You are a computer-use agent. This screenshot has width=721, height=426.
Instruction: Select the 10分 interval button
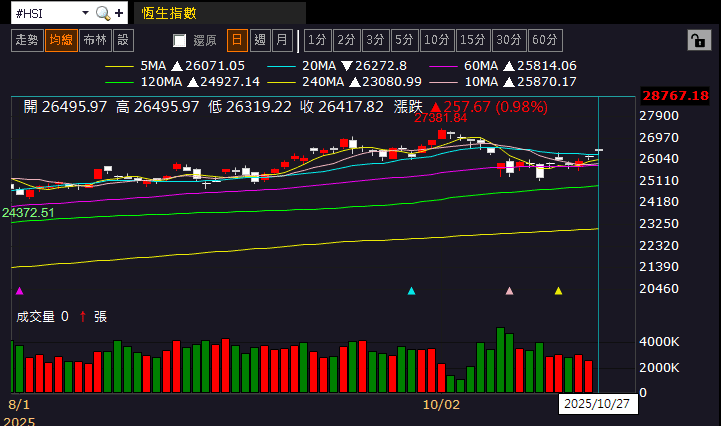point(437,40)
